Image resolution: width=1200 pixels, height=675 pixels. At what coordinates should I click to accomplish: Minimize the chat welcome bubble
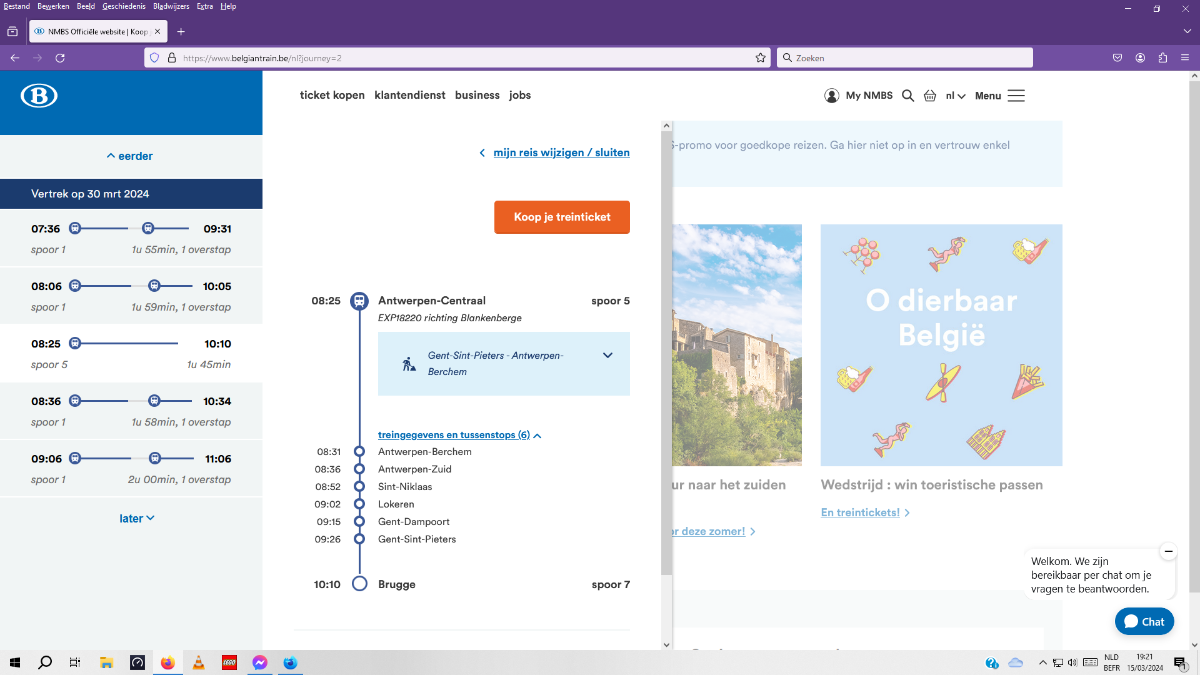[x=1168, y=551]
